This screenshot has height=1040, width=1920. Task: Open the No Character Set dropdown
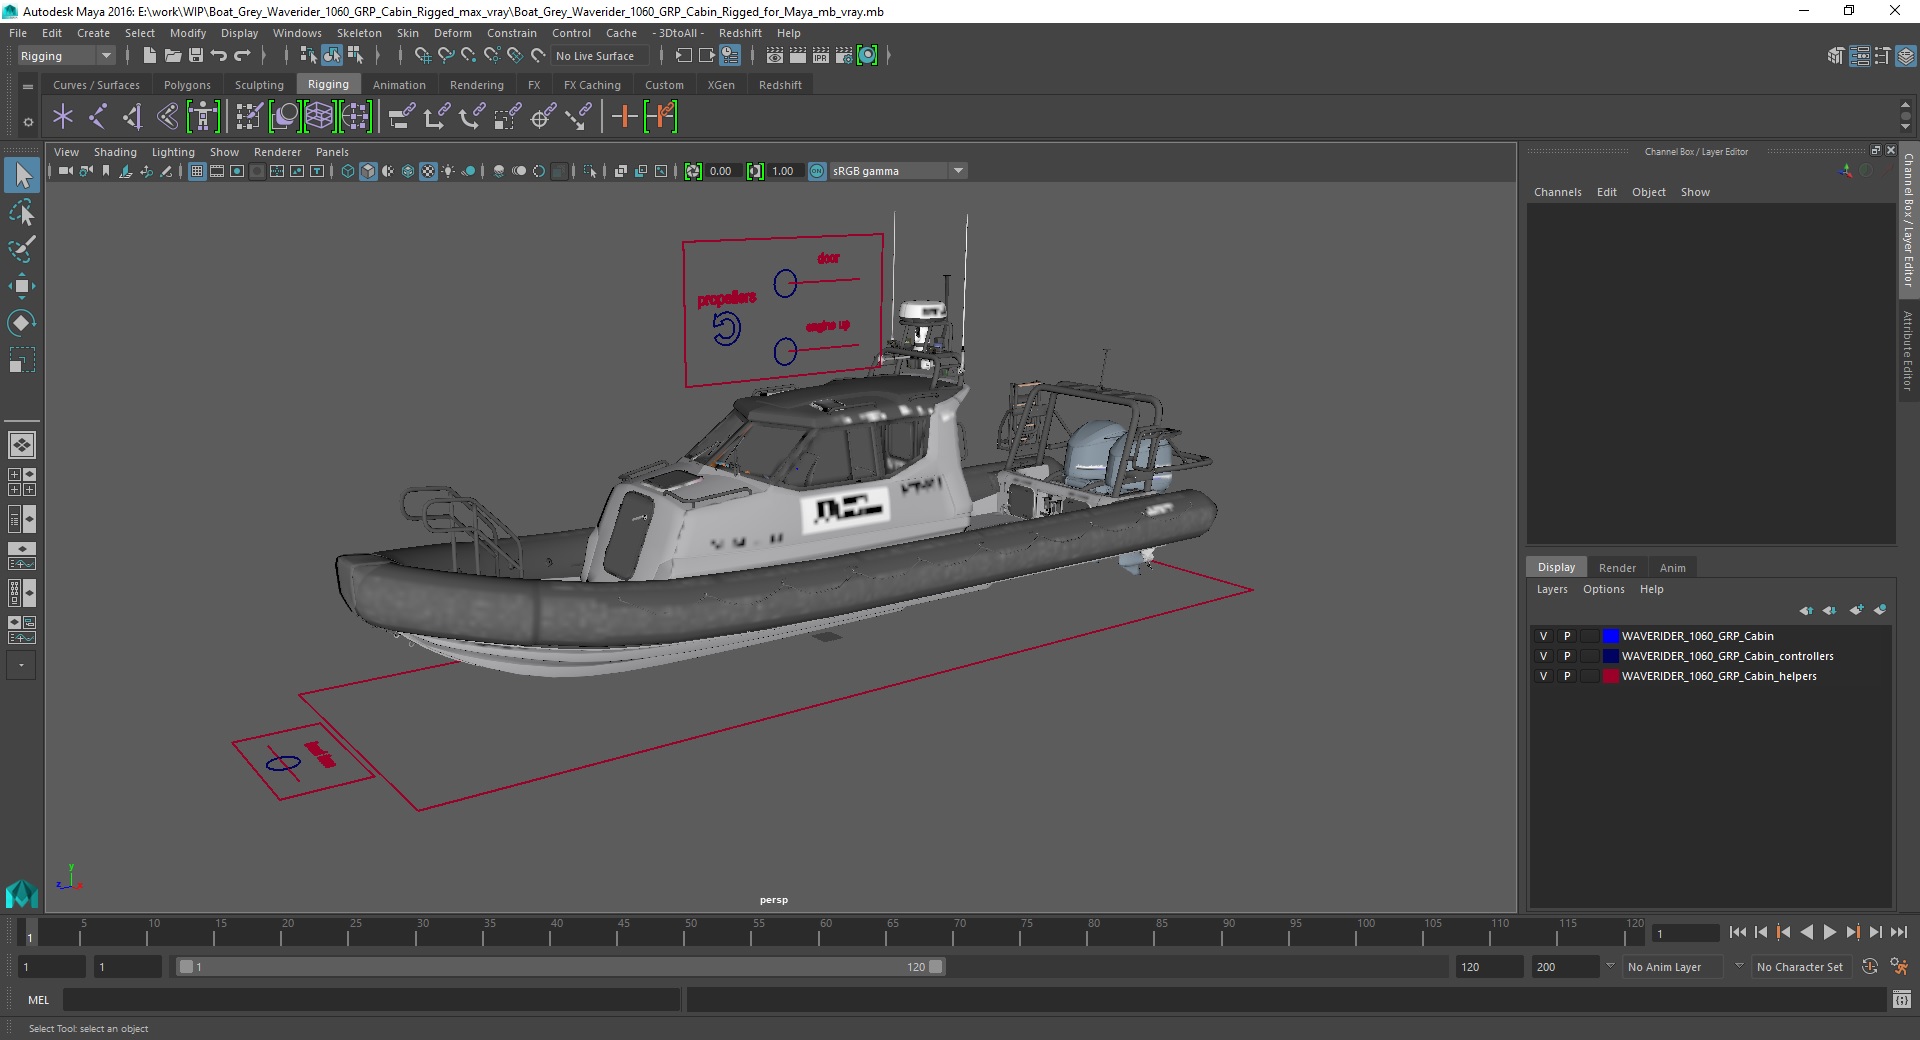point(1800,967)
